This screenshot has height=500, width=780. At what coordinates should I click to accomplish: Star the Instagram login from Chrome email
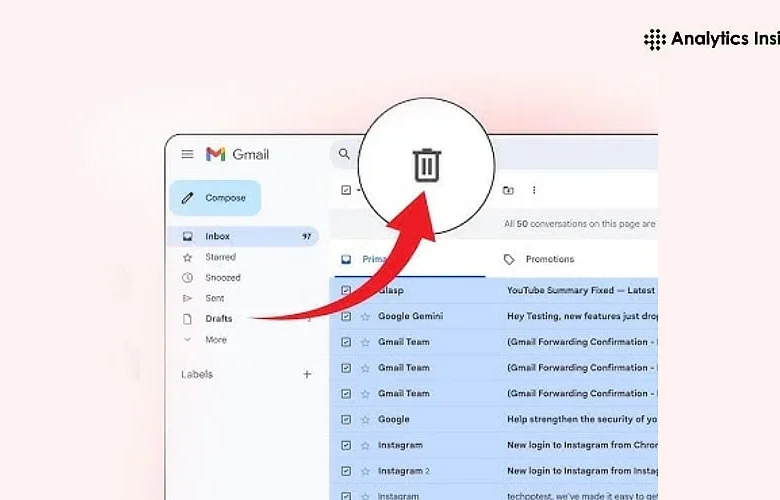(366, 445)
